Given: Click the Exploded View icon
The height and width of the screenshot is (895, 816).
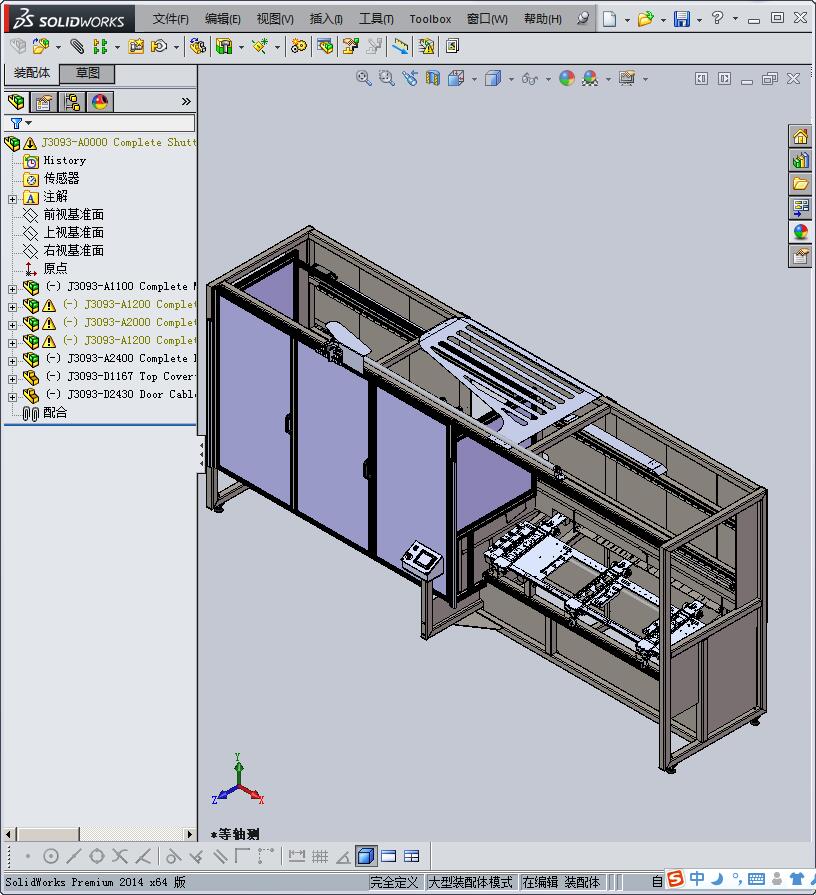Looking at the screenshot, I should (x=350, y=46).
